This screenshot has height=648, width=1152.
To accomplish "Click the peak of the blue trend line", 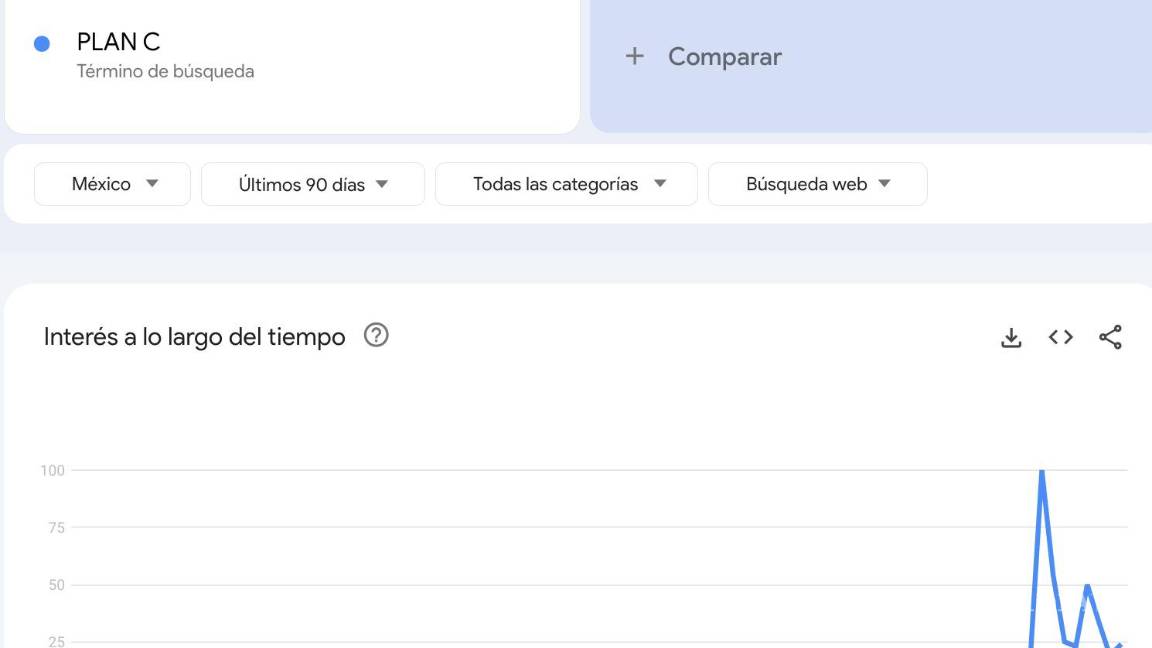I will click(x=1041, y=470).
